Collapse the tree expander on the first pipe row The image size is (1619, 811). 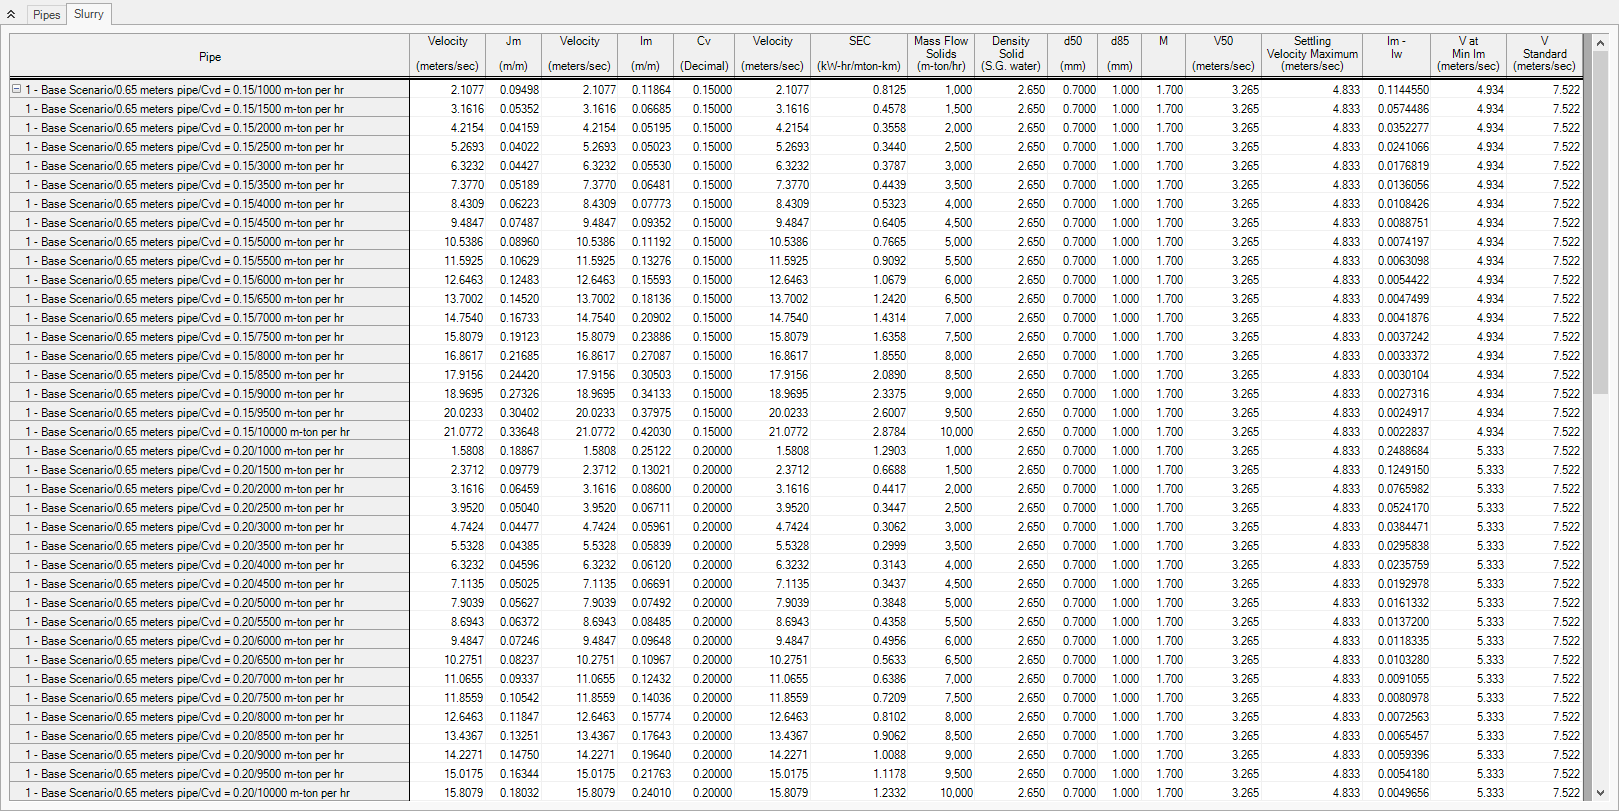click(17, 90)
